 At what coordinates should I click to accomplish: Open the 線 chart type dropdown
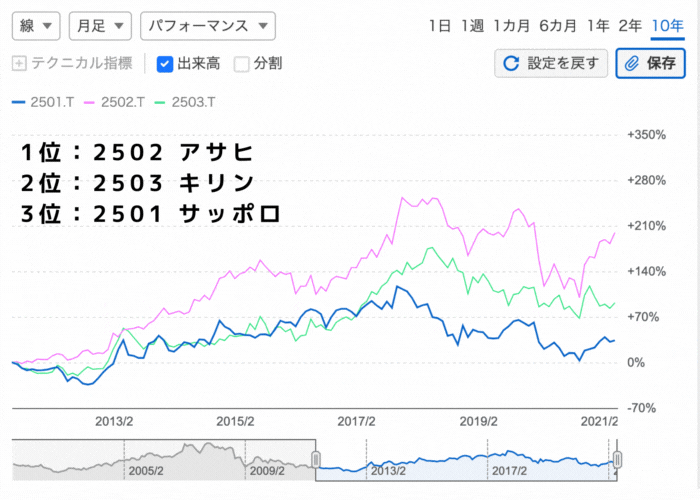pyautogui.click(x=35, y=25)
